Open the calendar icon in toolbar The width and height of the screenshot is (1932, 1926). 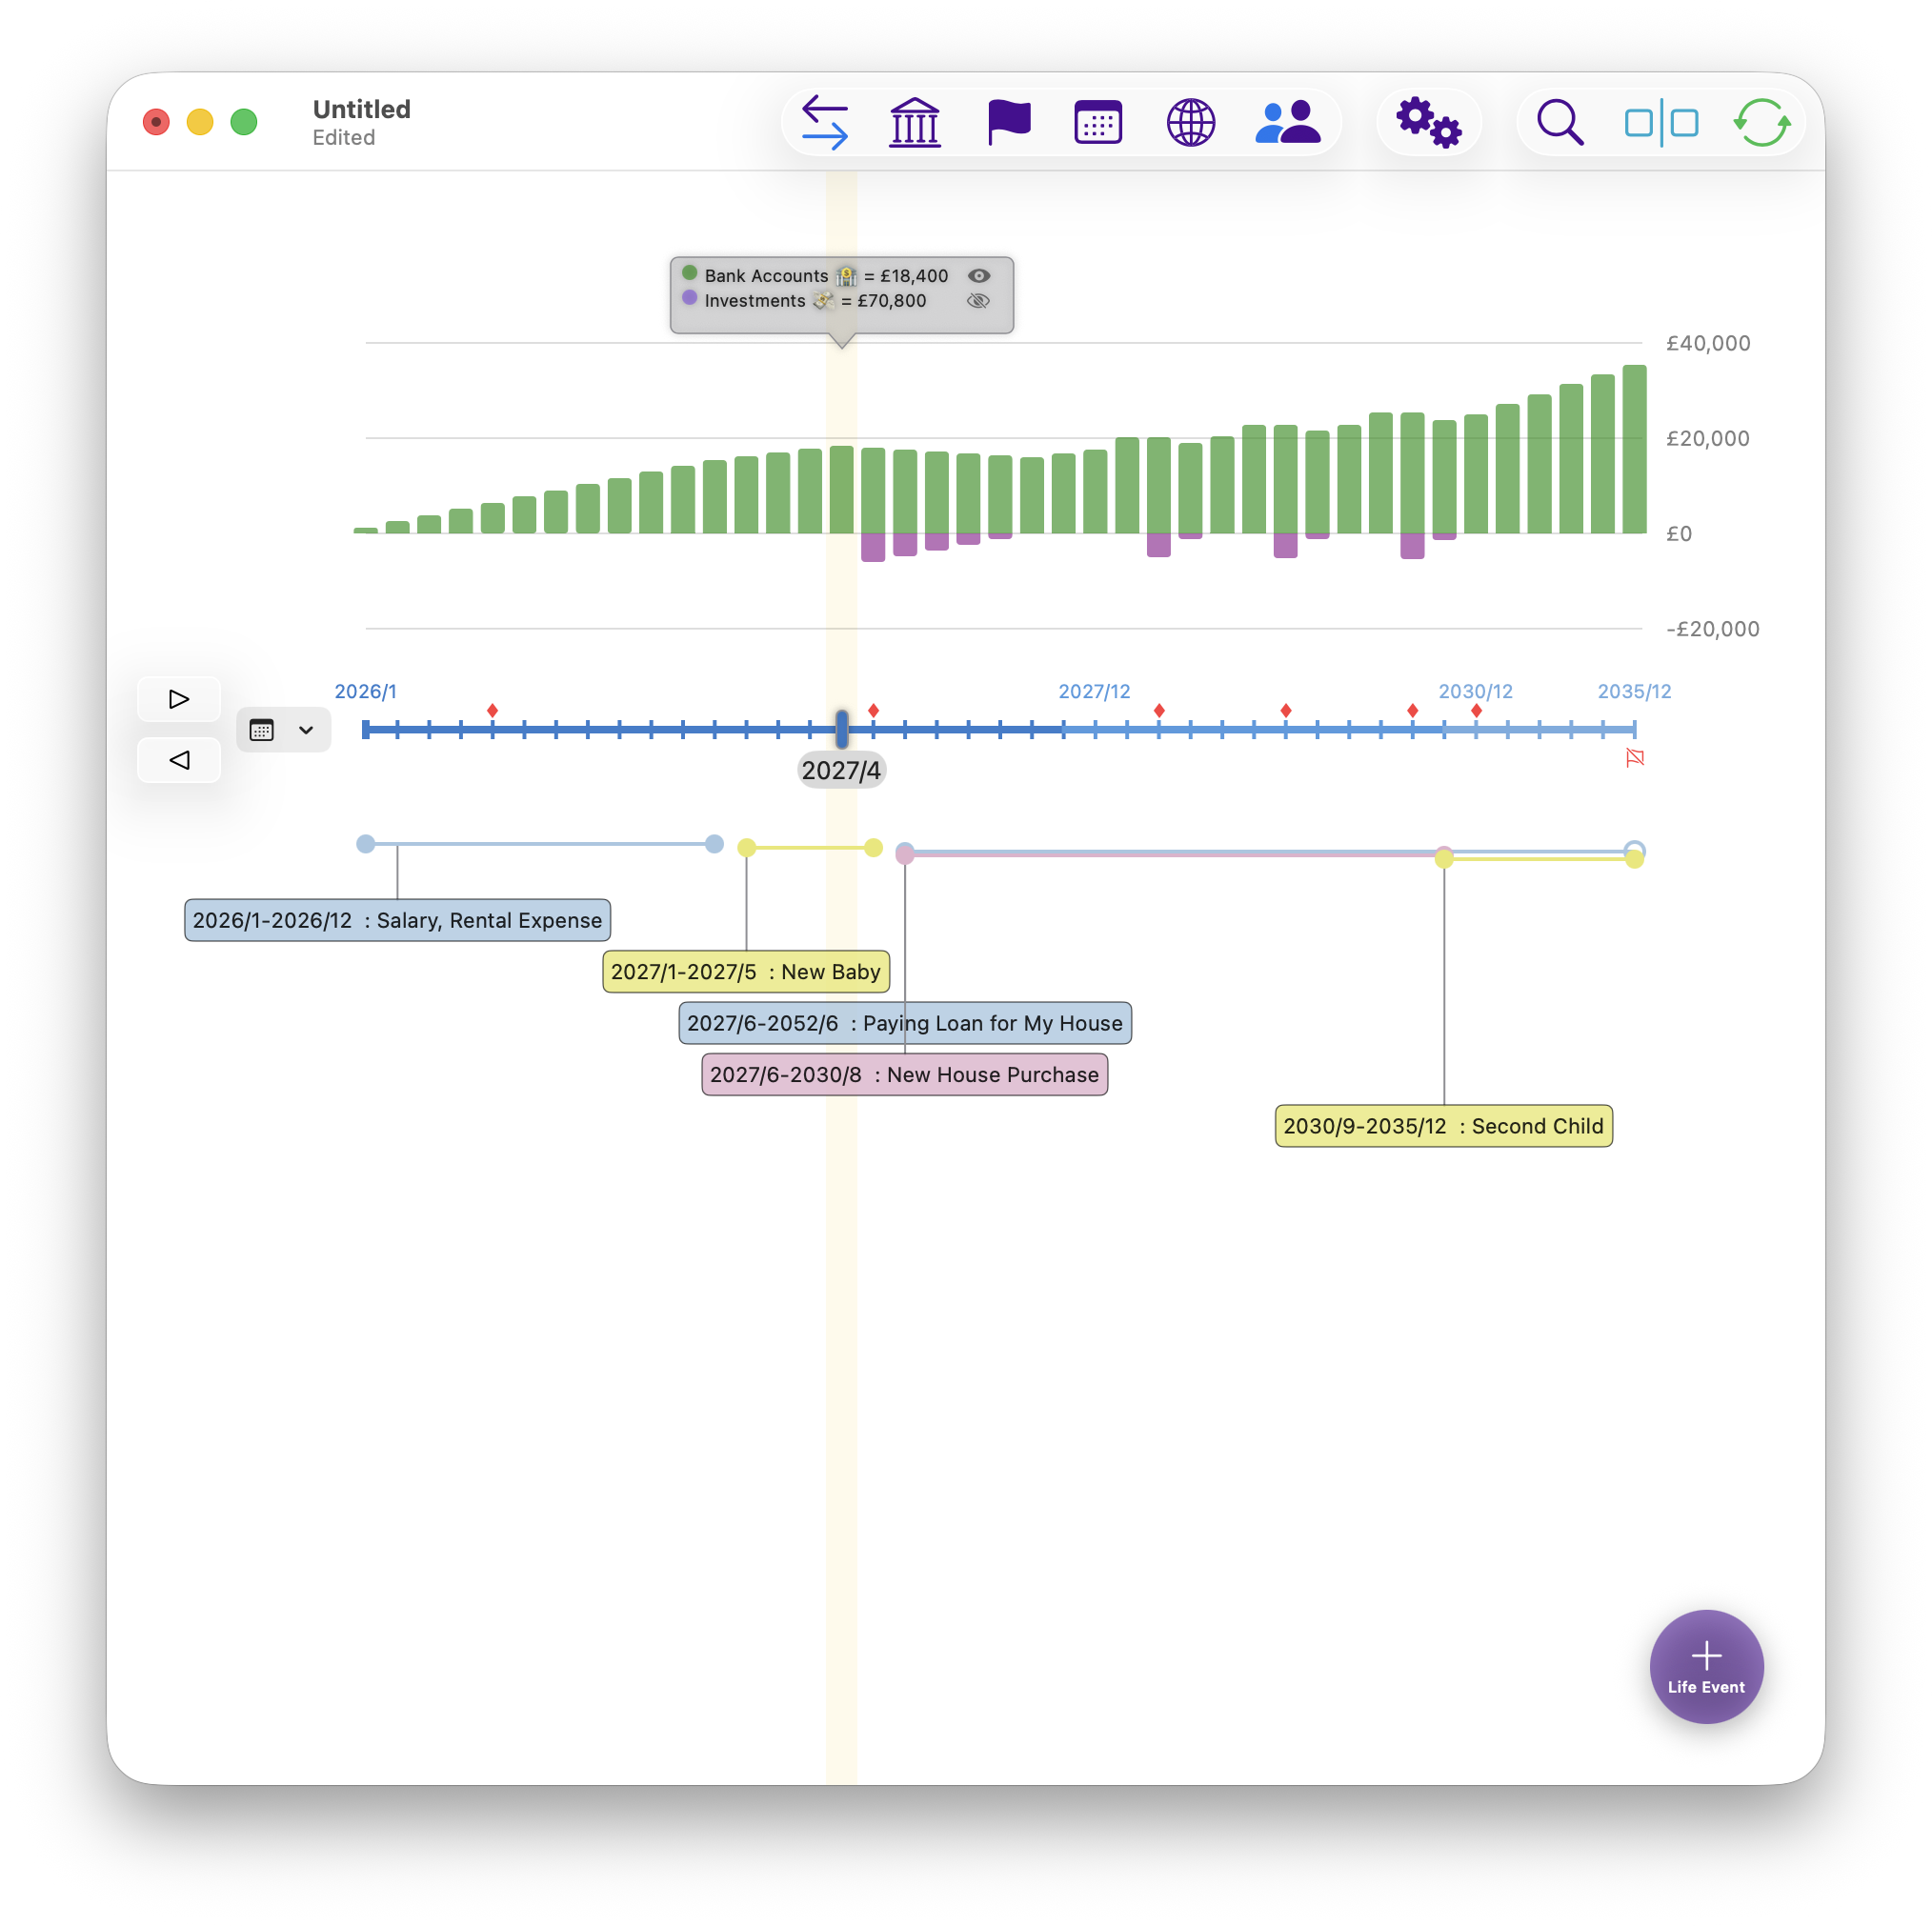click(1097, 122)
